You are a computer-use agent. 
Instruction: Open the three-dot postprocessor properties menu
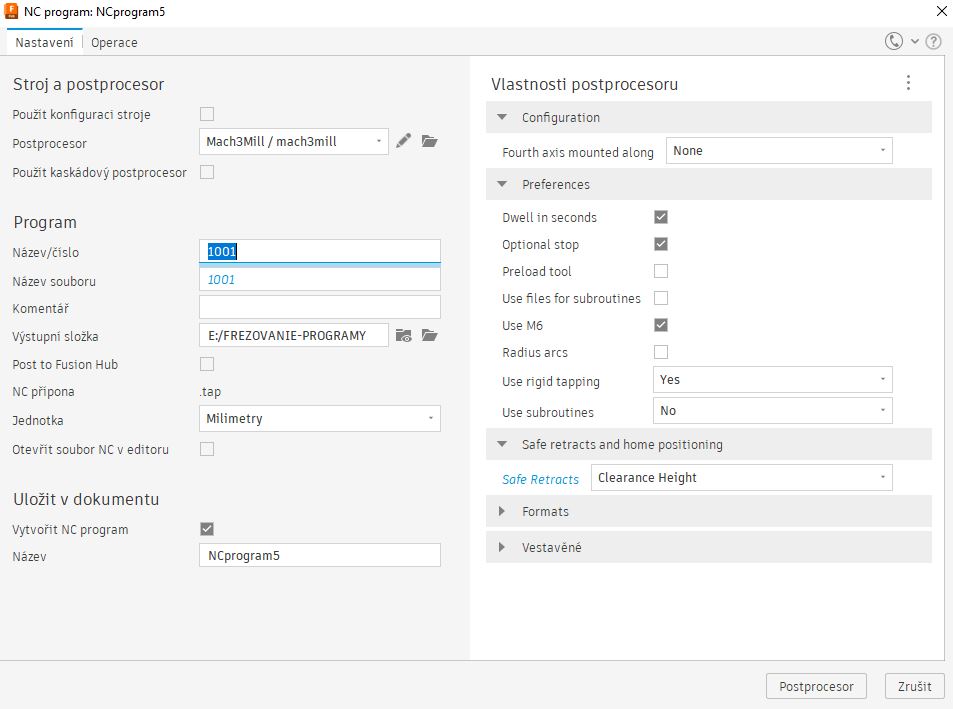908,83
